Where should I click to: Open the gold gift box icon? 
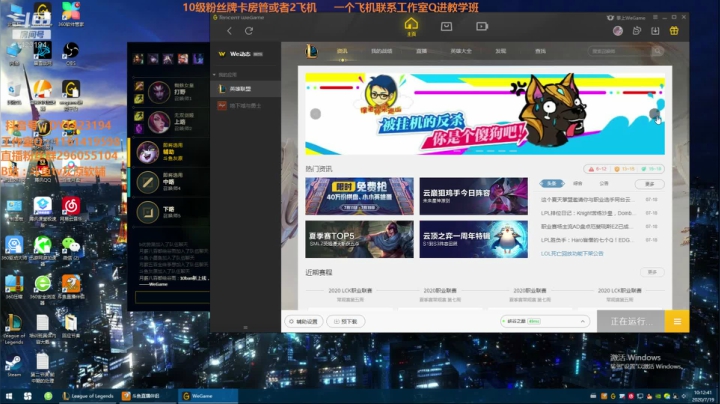tap(674, 31)
